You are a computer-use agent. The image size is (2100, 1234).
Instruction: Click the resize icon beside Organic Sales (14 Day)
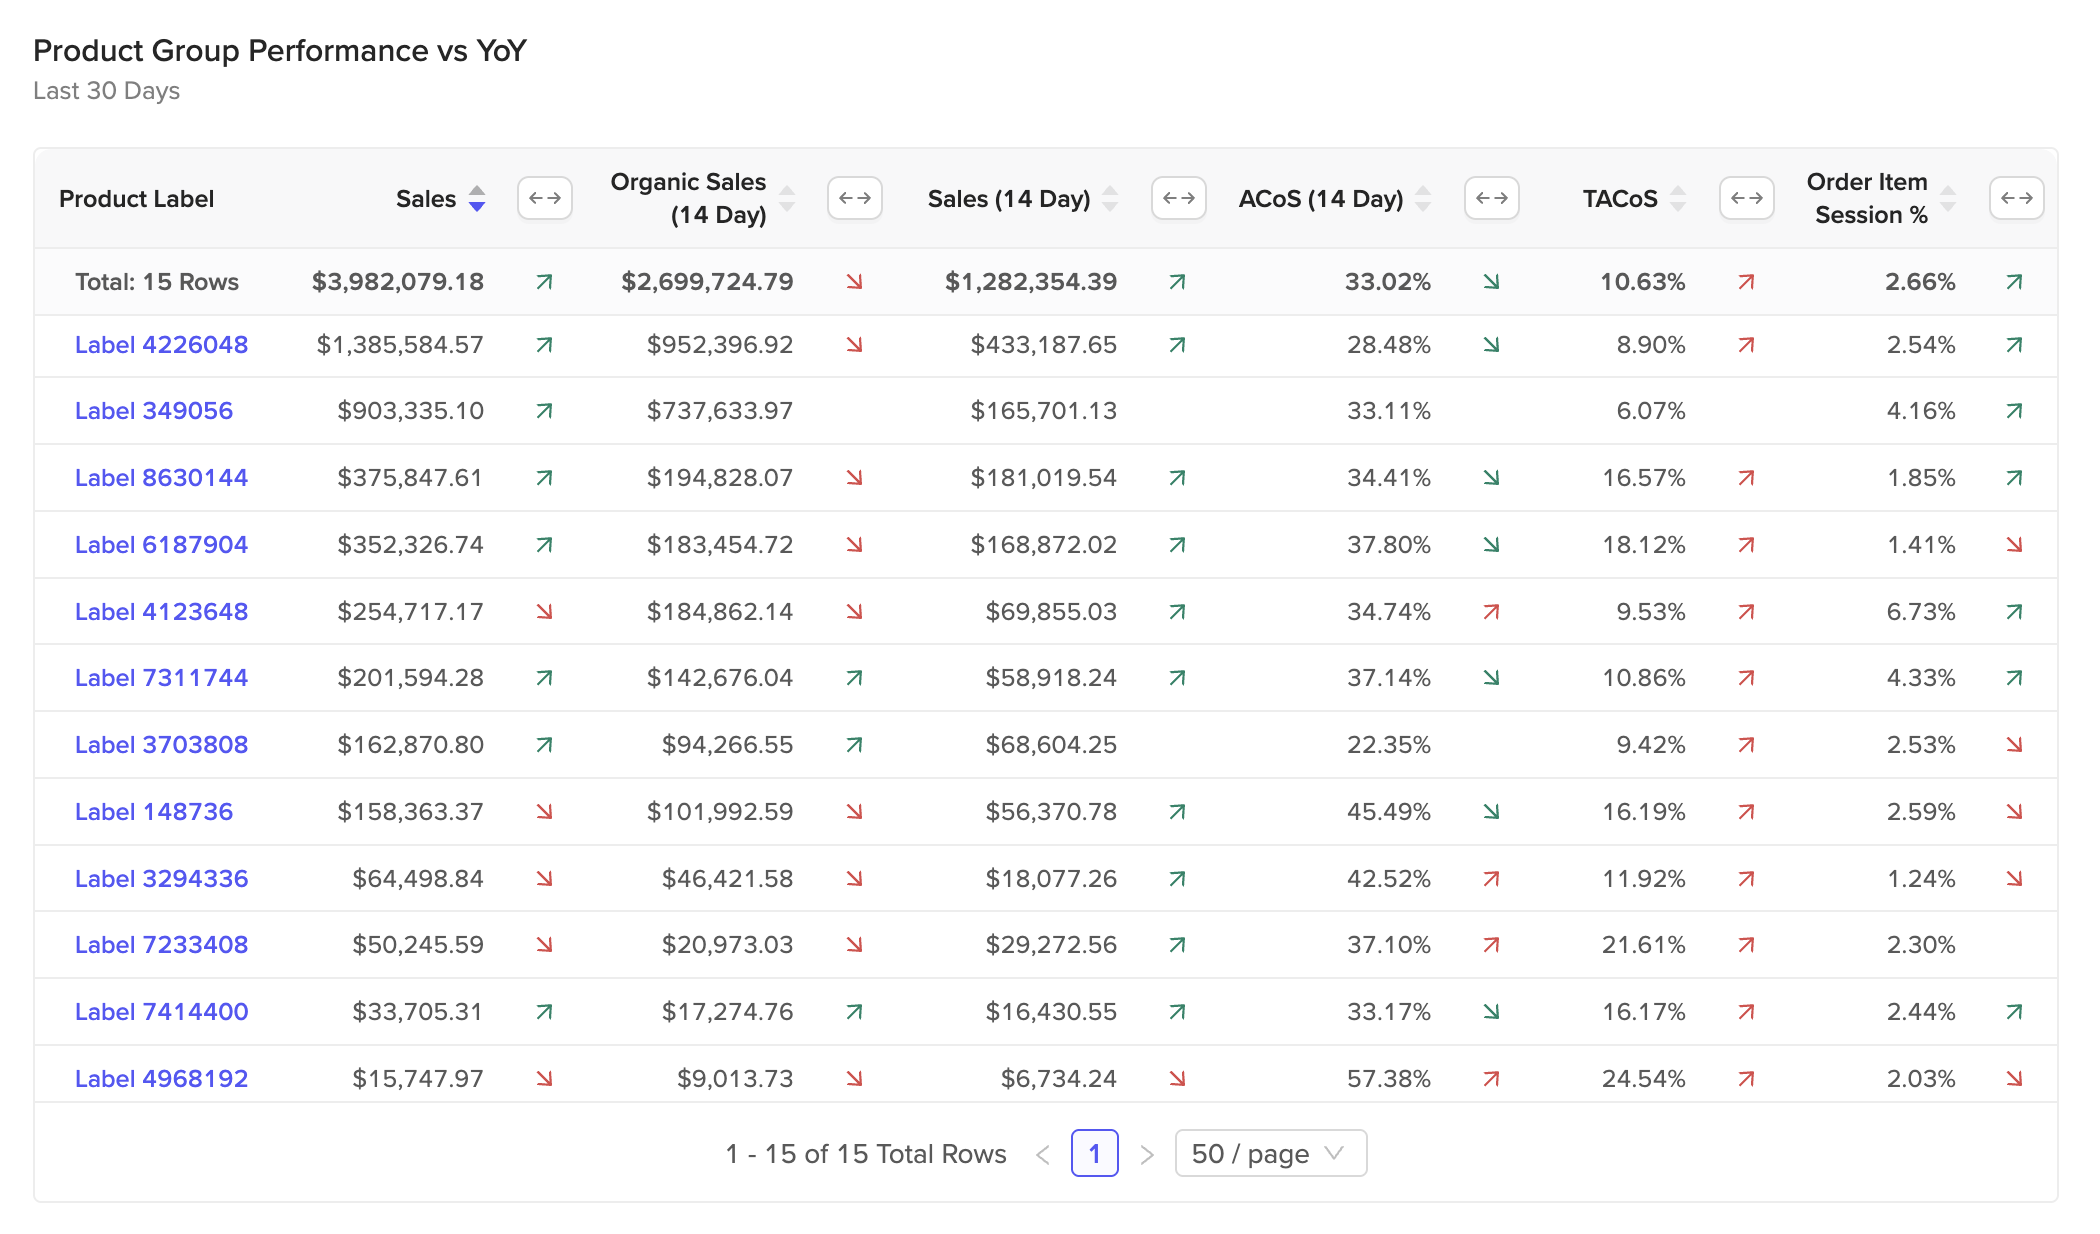[855, 198]
